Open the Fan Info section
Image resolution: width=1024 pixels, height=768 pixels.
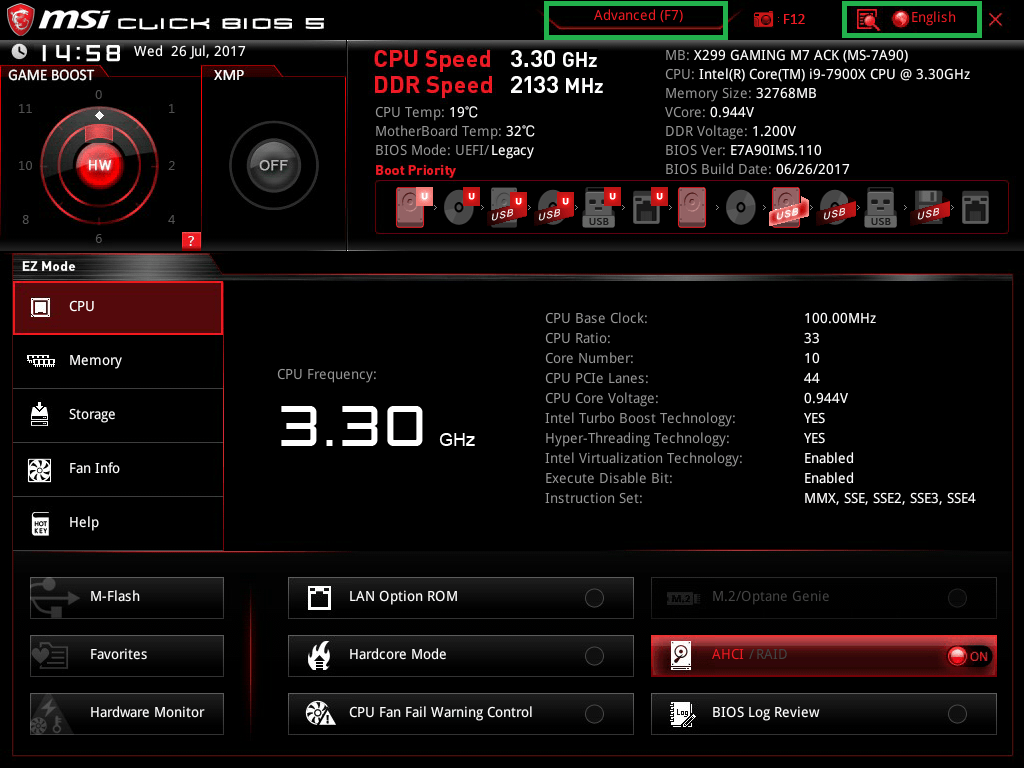pos(118,469)
